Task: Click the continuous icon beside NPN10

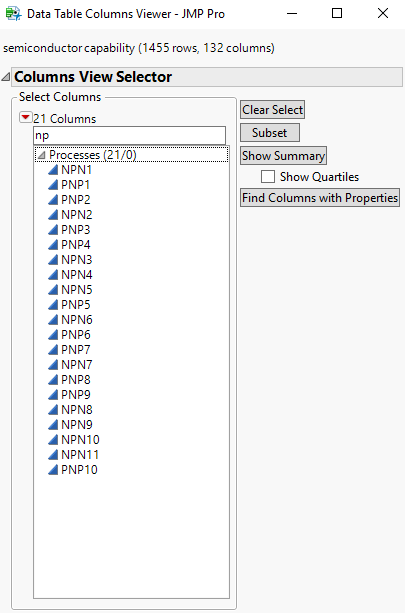Action: (x=53, y=439)
